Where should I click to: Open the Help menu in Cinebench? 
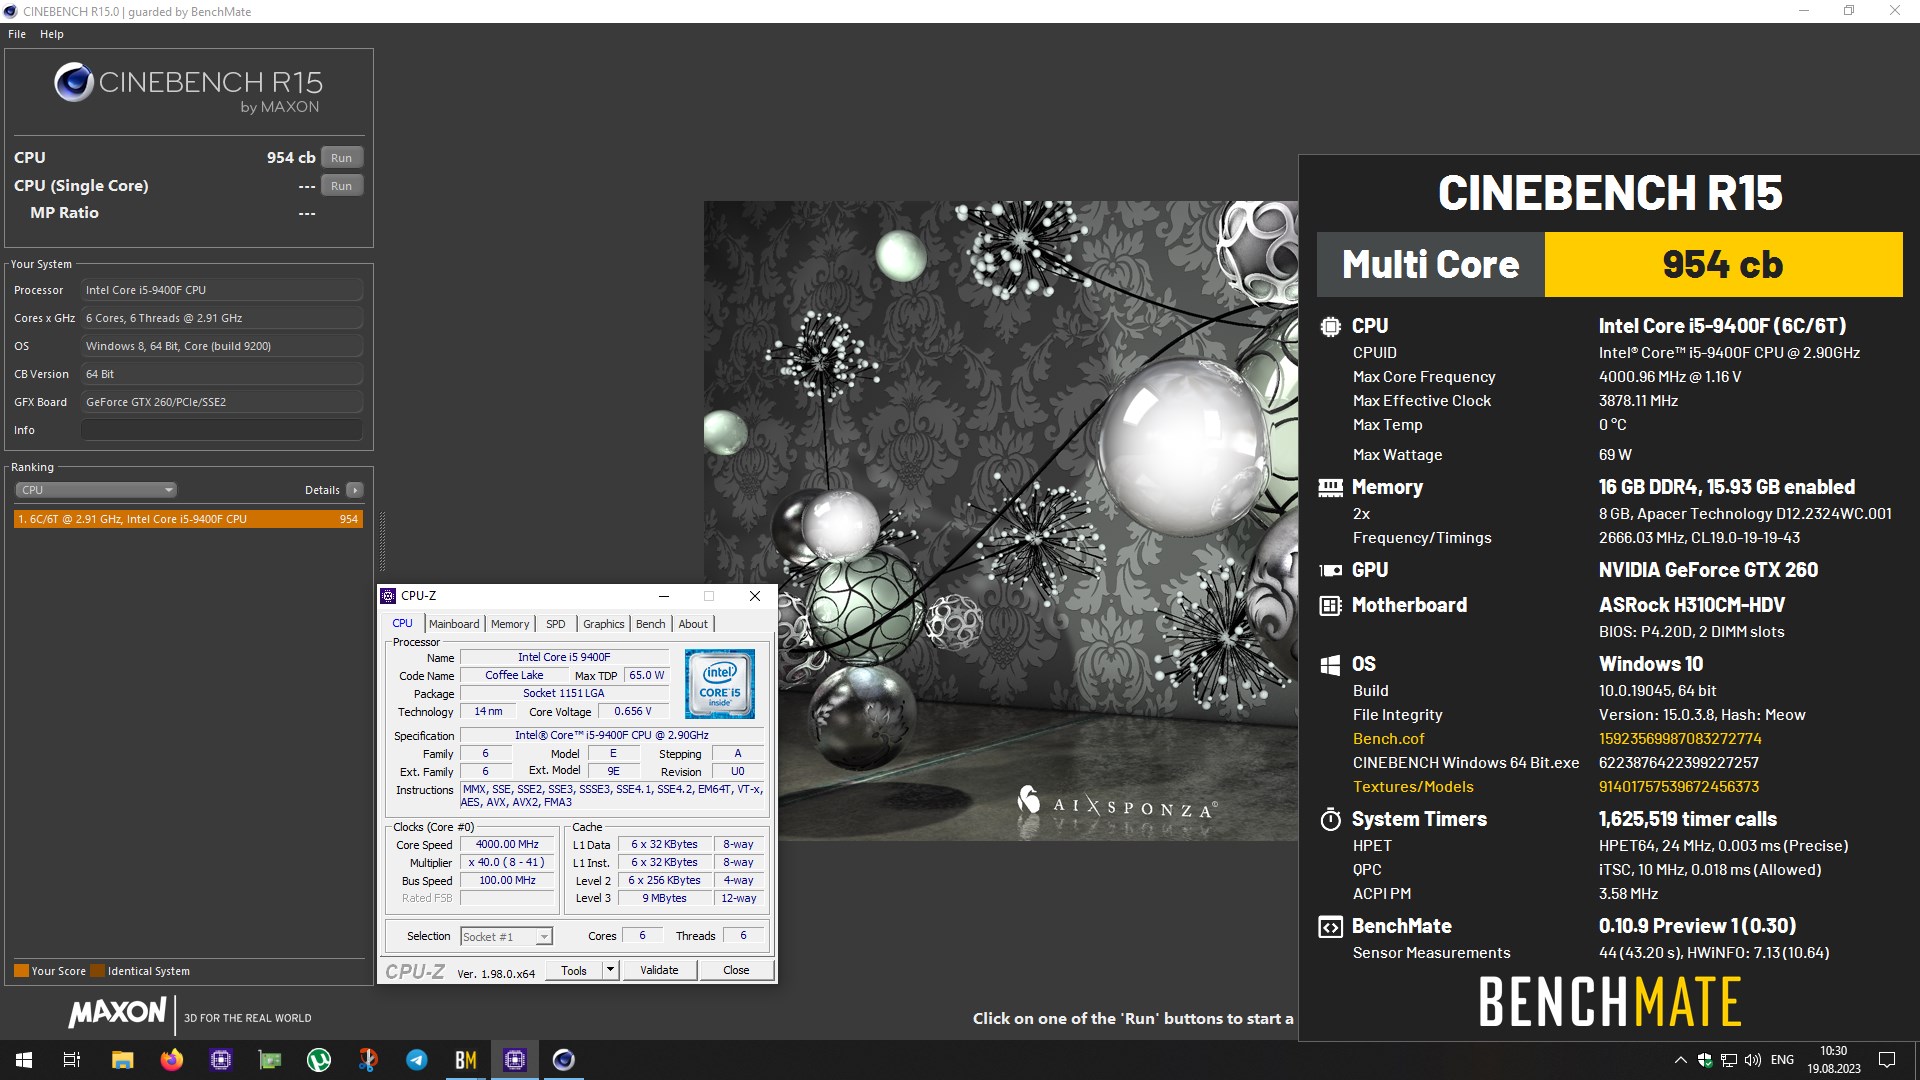pos(52,34)
